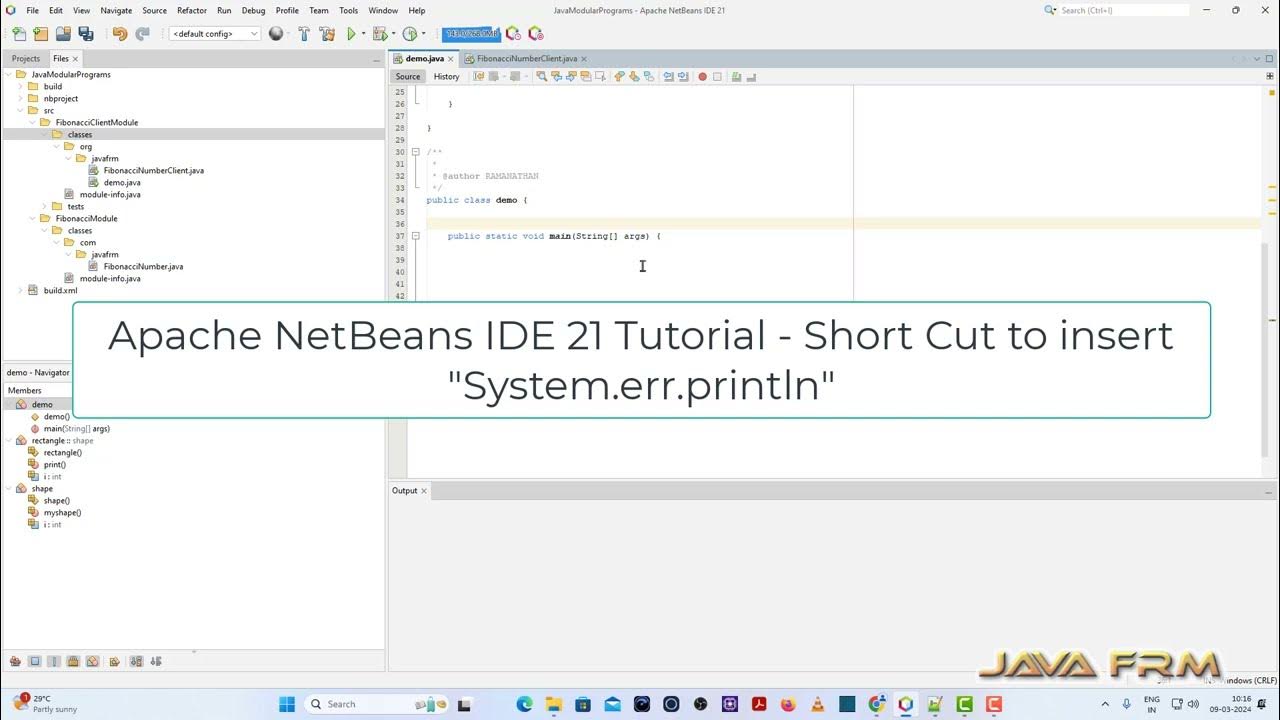Toggle Show Inner Classes filter in Navigator

click(x=92, y=661)
